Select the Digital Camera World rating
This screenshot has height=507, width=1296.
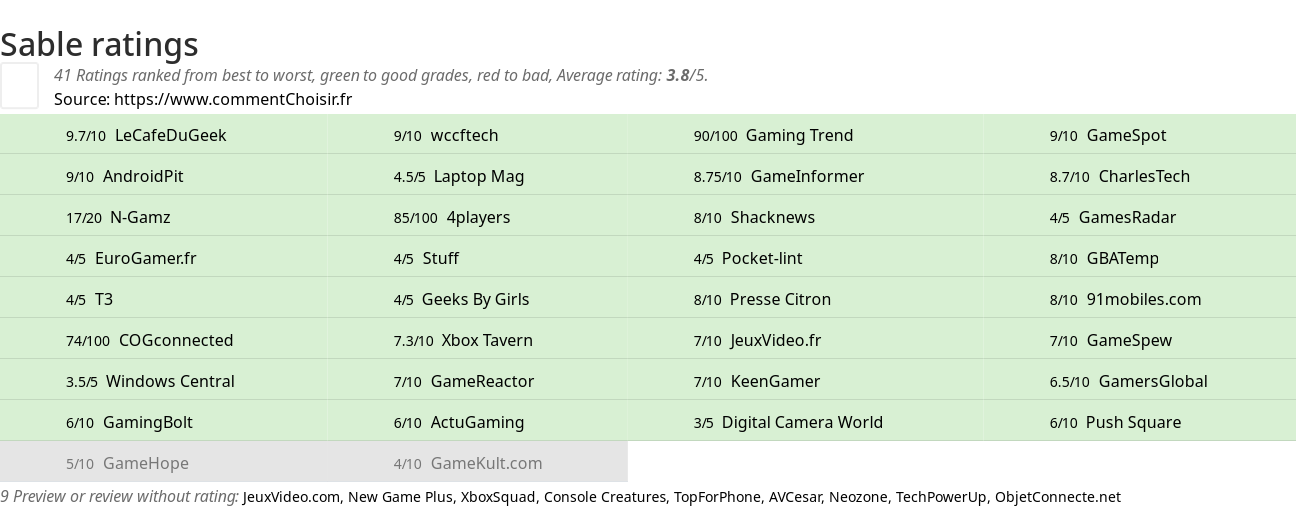click(x=788, y=422)
